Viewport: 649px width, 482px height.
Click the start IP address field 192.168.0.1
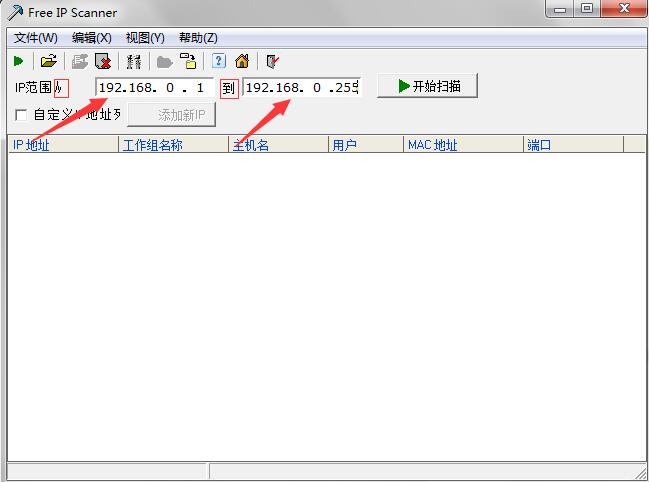154,87
